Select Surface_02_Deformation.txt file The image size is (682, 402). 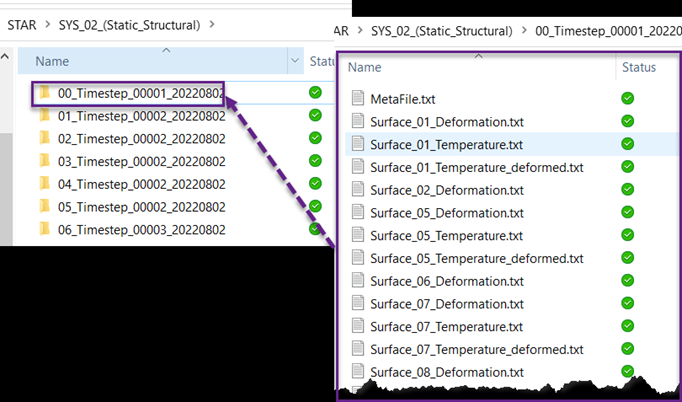click(446, 190)
